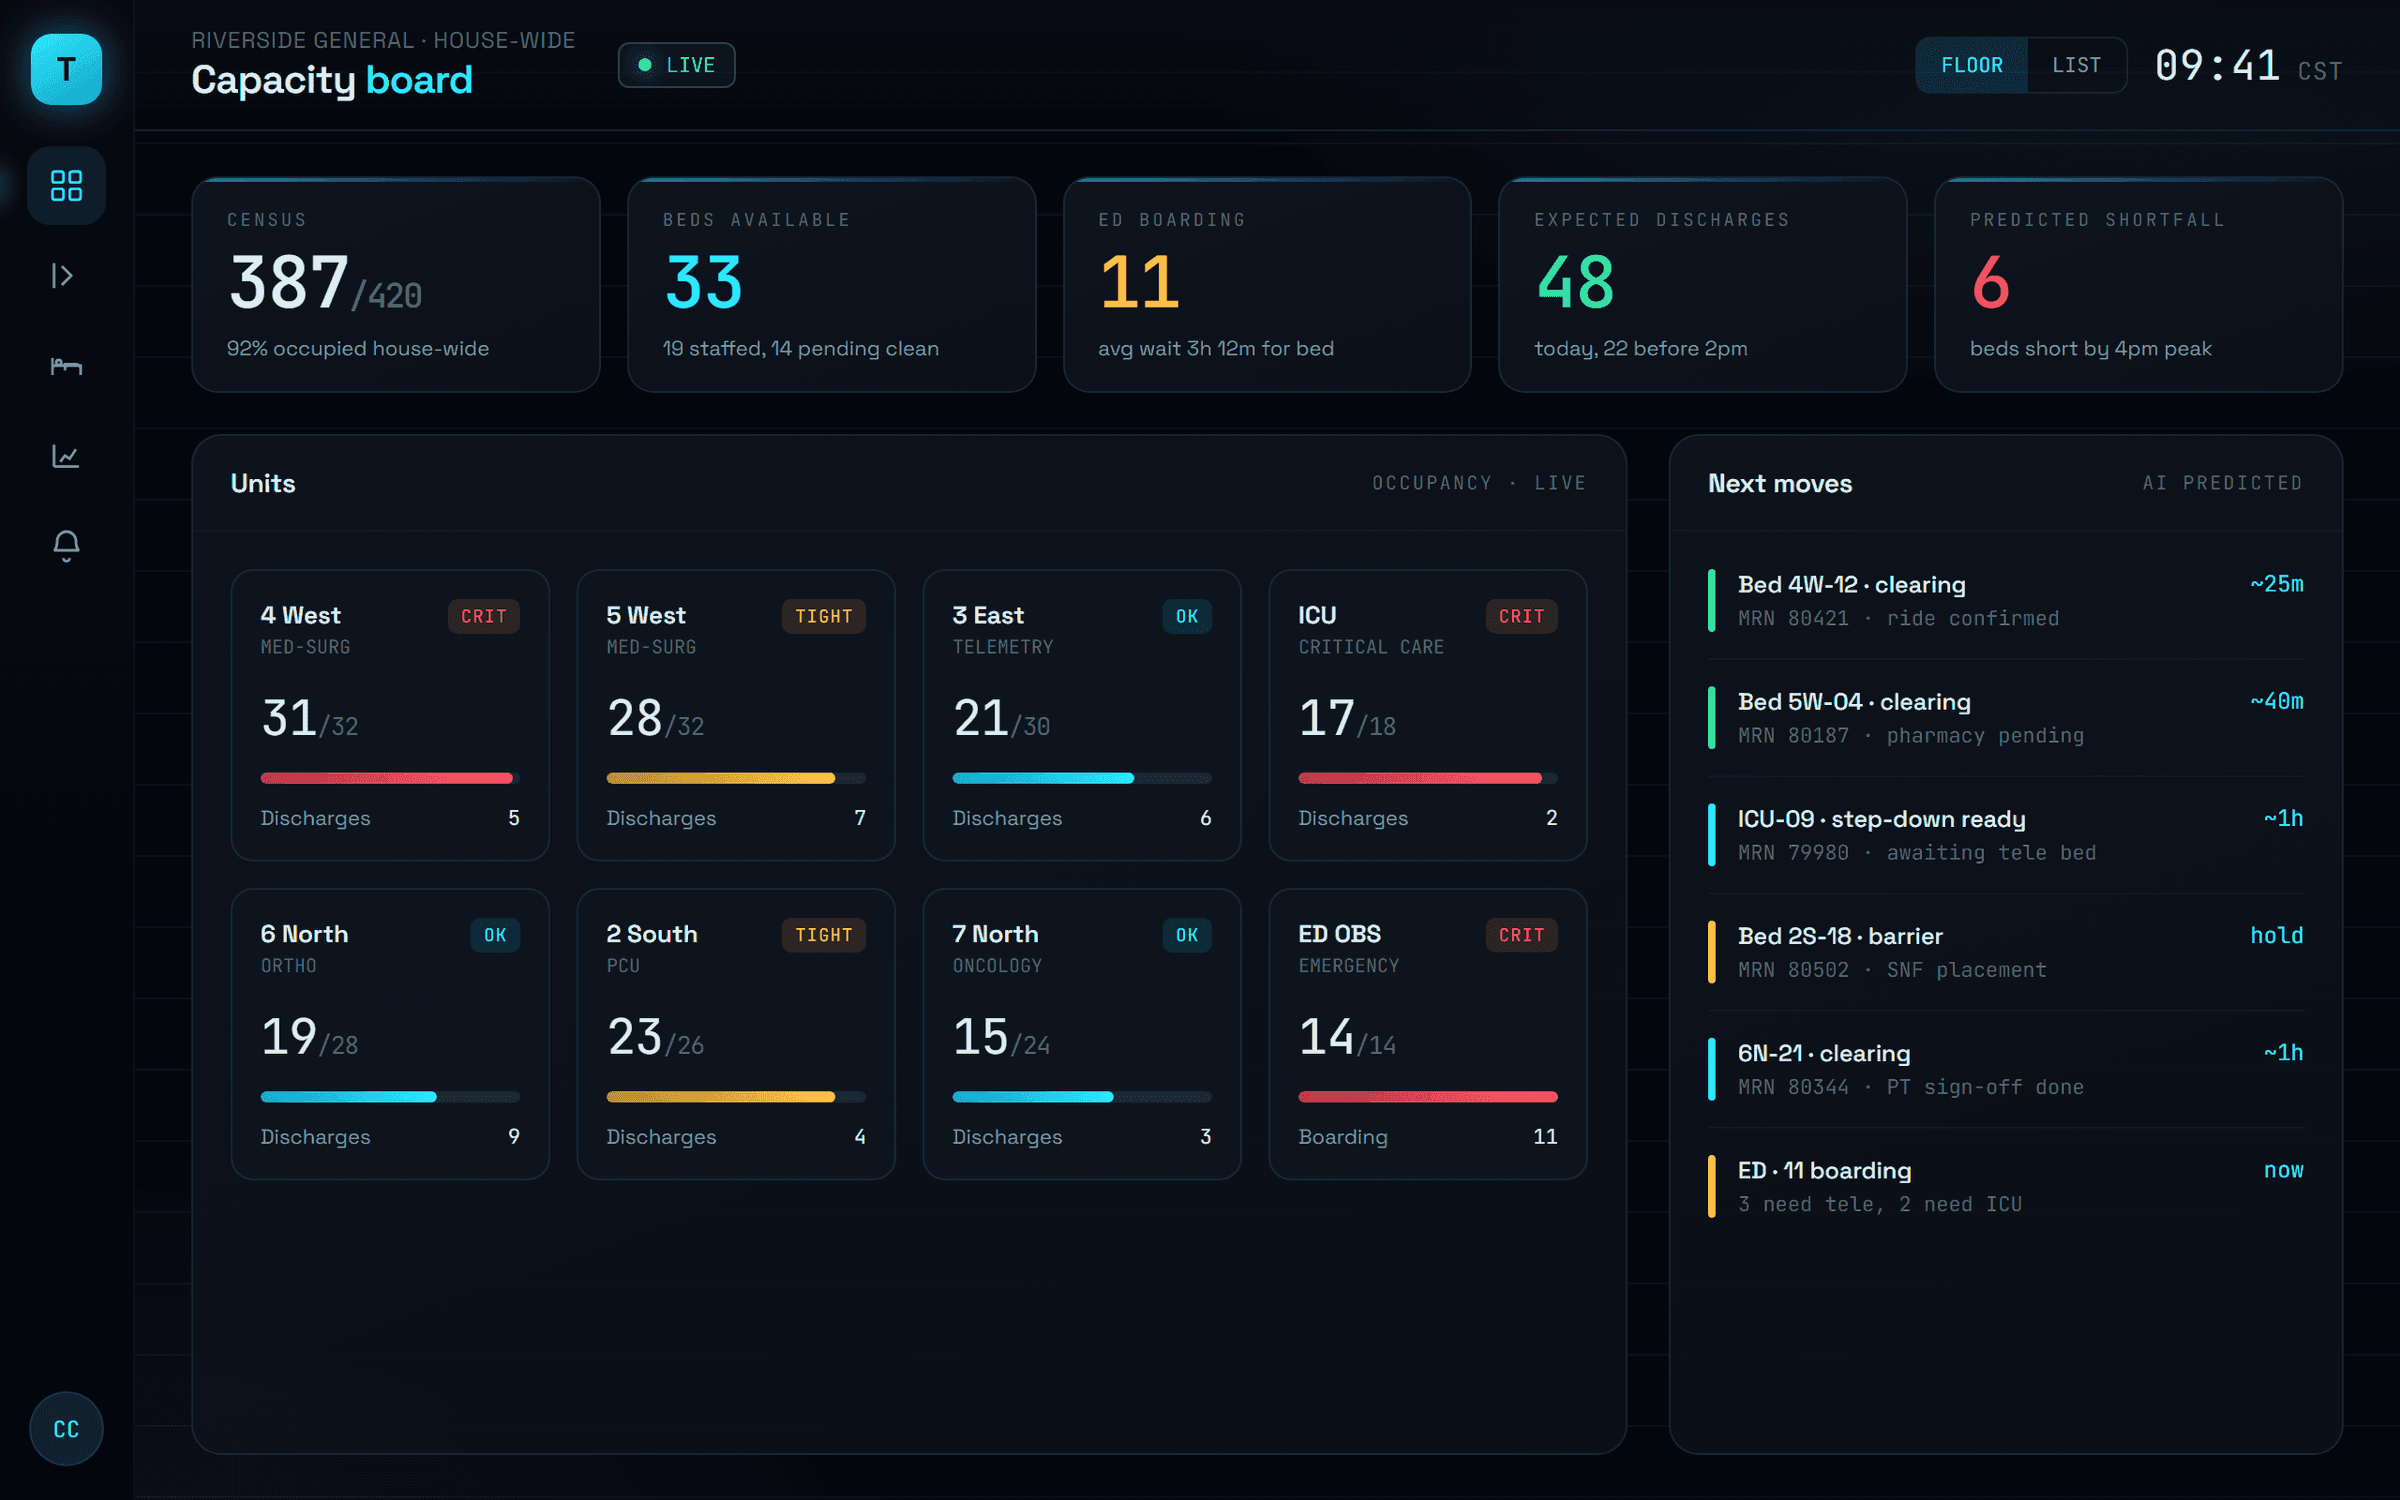Image resolution: width=2400 pixels, height=1500 pixels.
Task: Select the 5 West unit card
Action: (736, 715)
